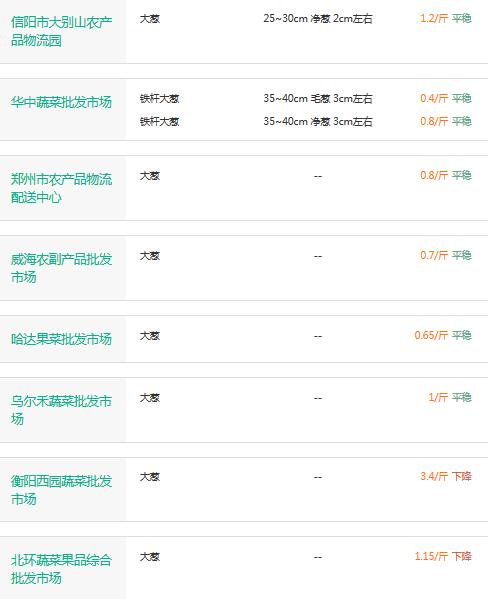Click the 25~30cm 净葱 2cm左右 specification

[318, 18]
